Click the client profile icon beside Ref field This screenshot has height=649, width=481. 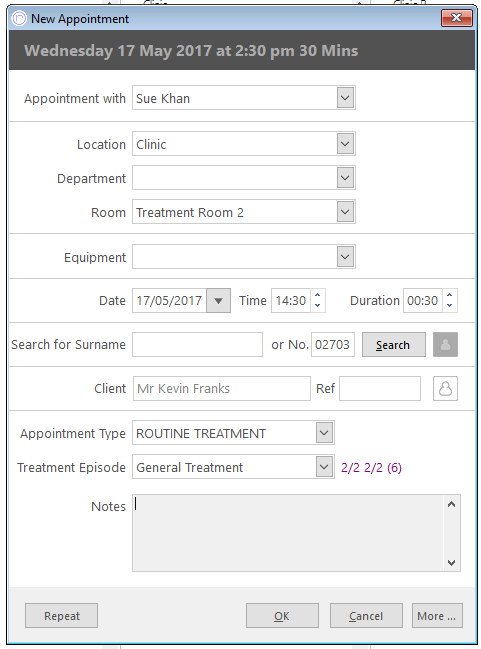pos(445,388)
